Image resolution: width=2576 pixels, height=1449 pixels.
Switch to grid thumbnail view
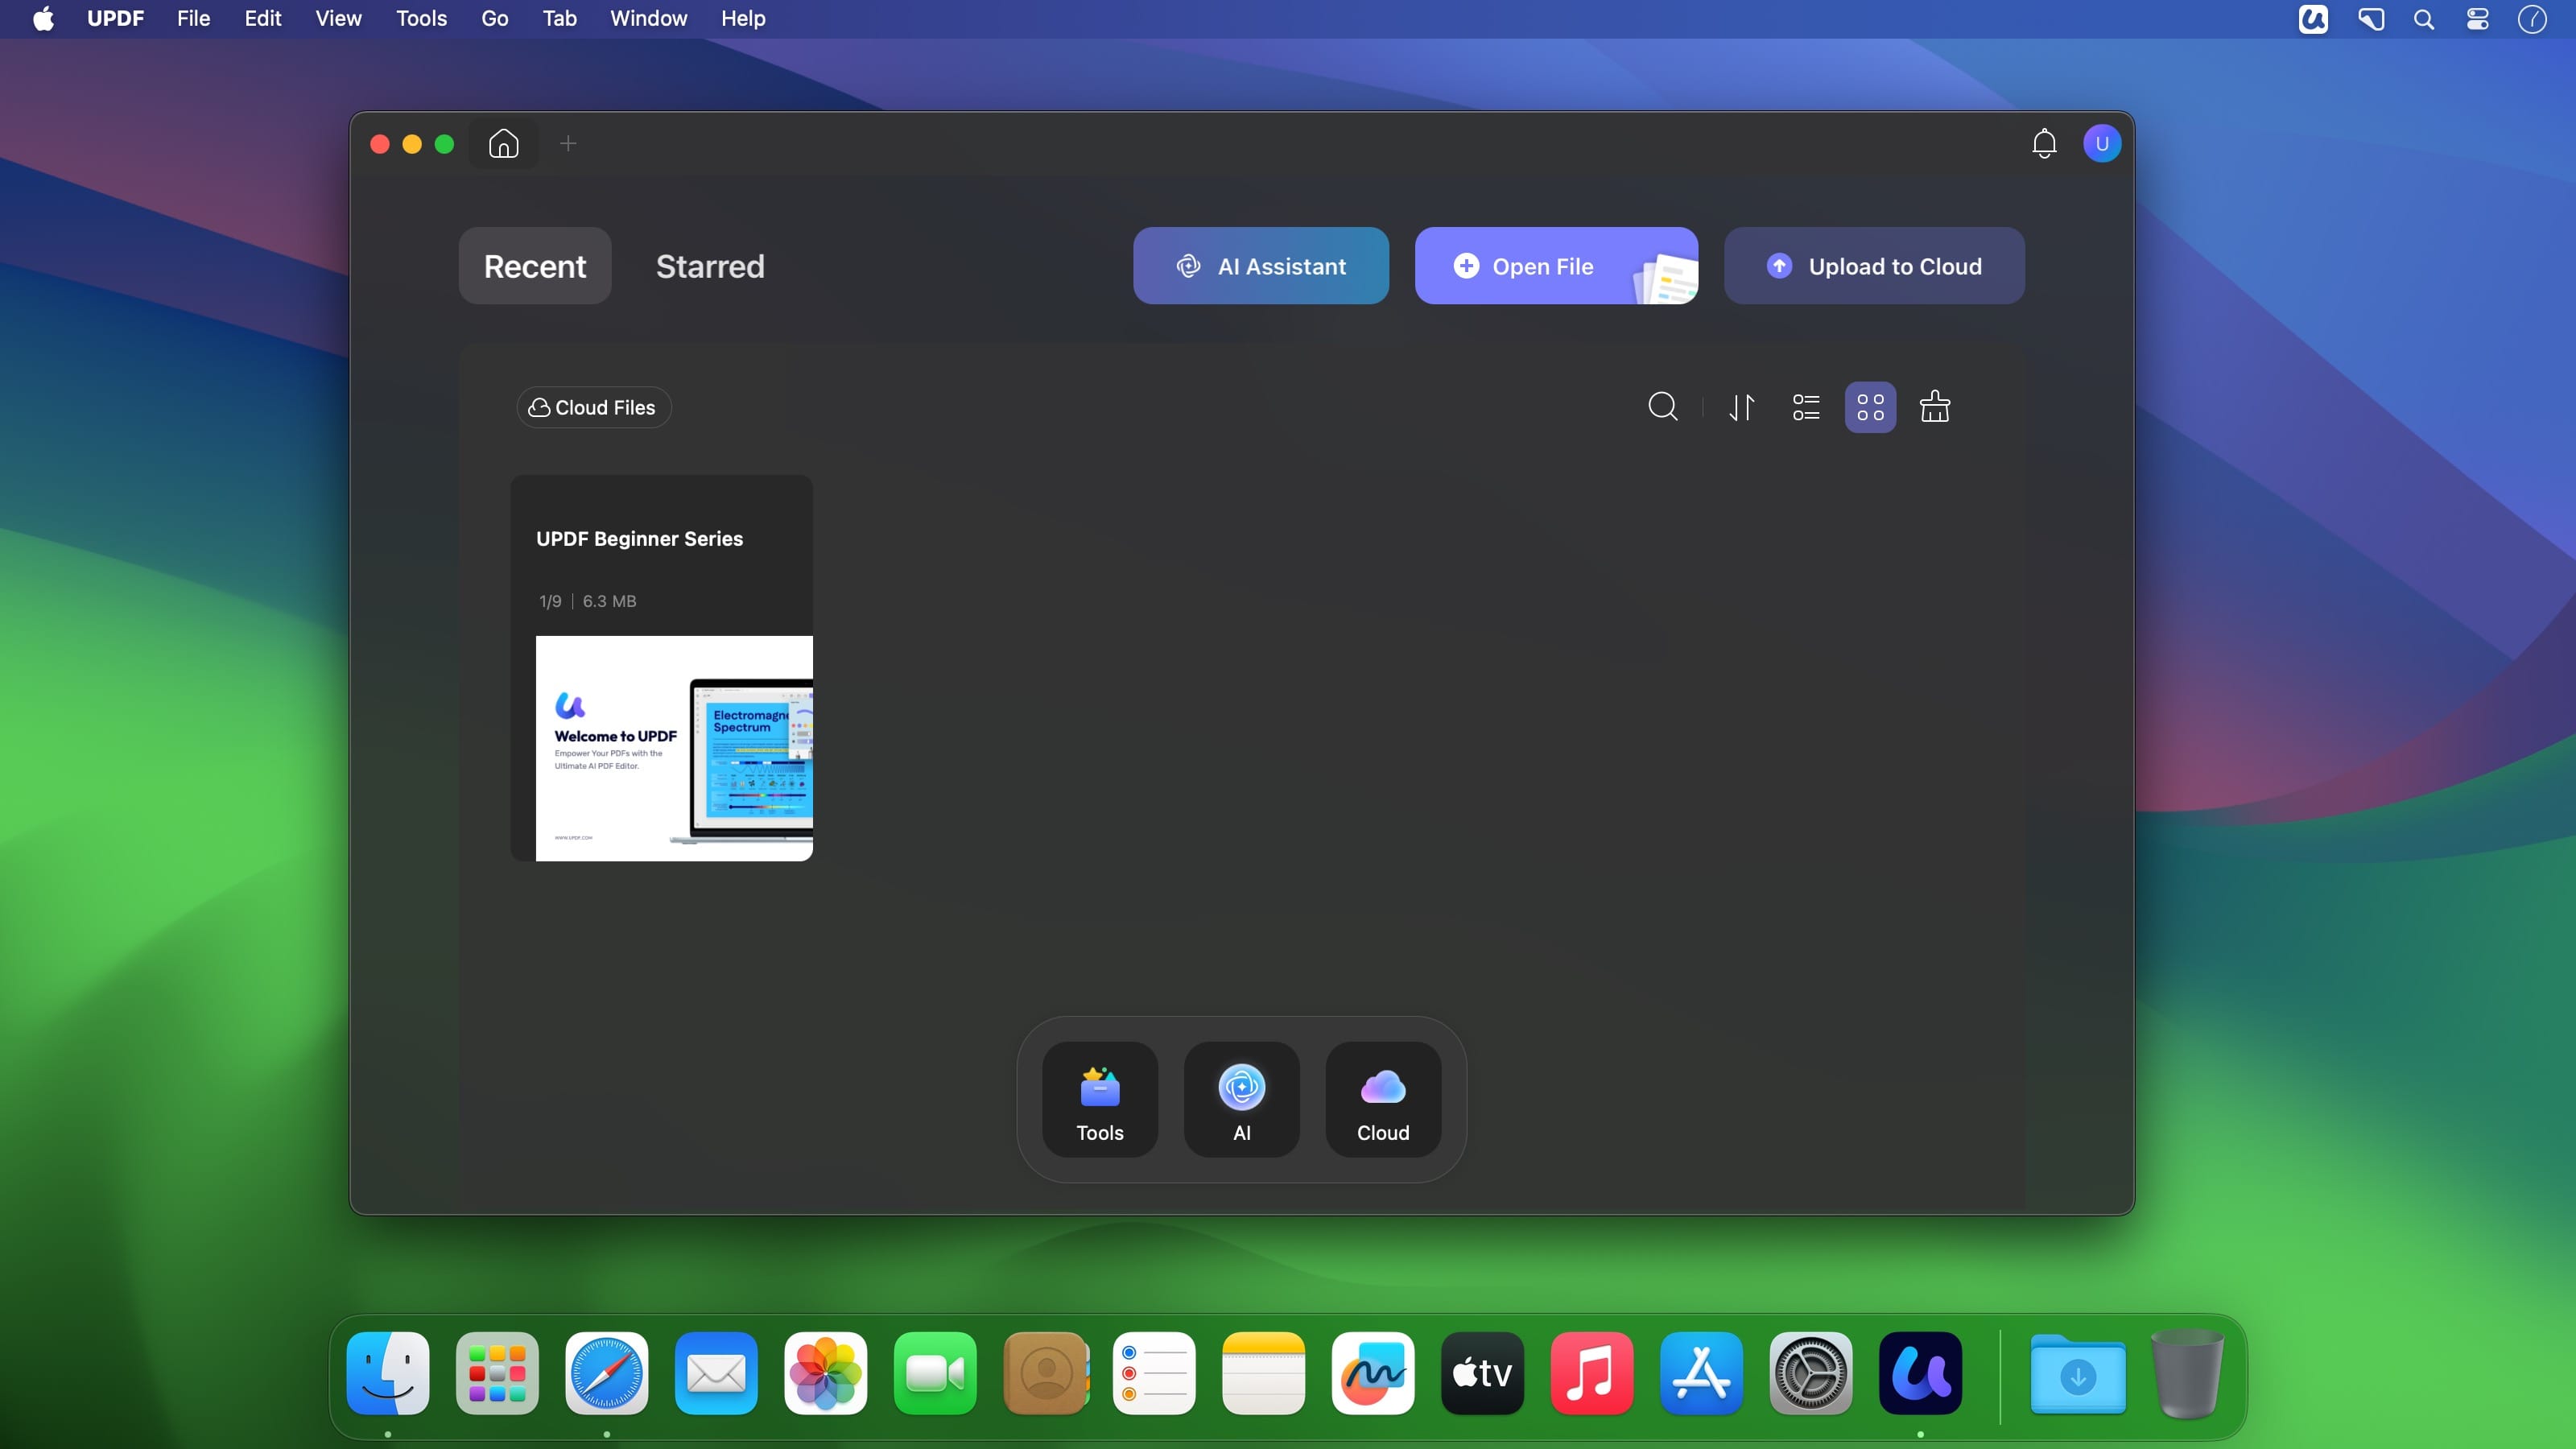(1870, 407)
